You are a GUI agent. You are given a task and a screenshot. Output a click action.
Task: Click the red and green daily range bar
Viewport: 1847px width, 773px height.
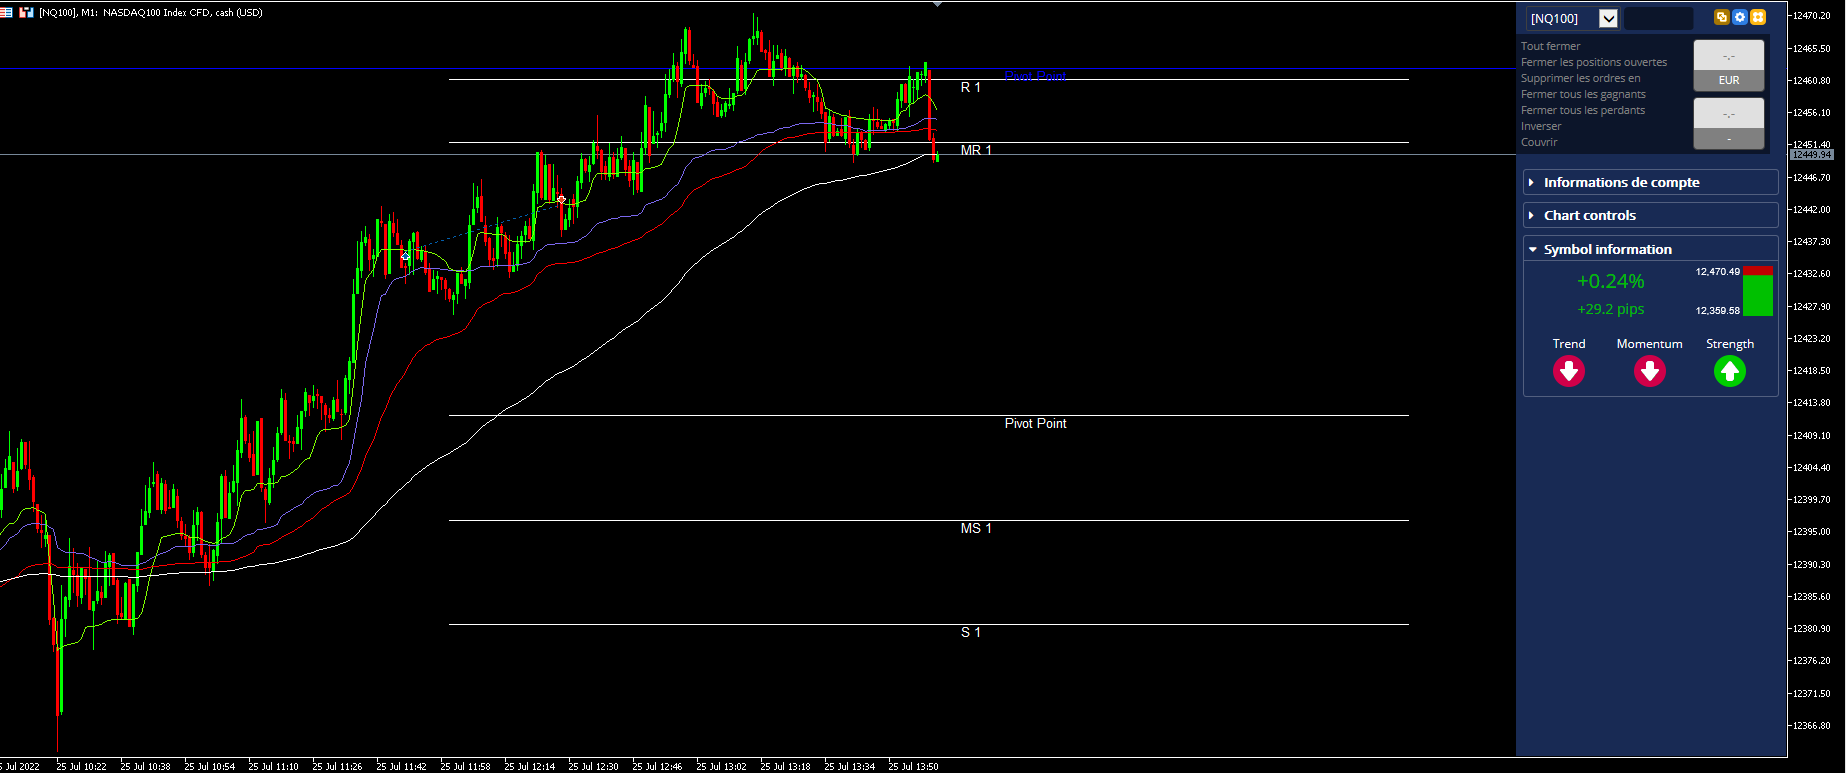point(1758,291)
